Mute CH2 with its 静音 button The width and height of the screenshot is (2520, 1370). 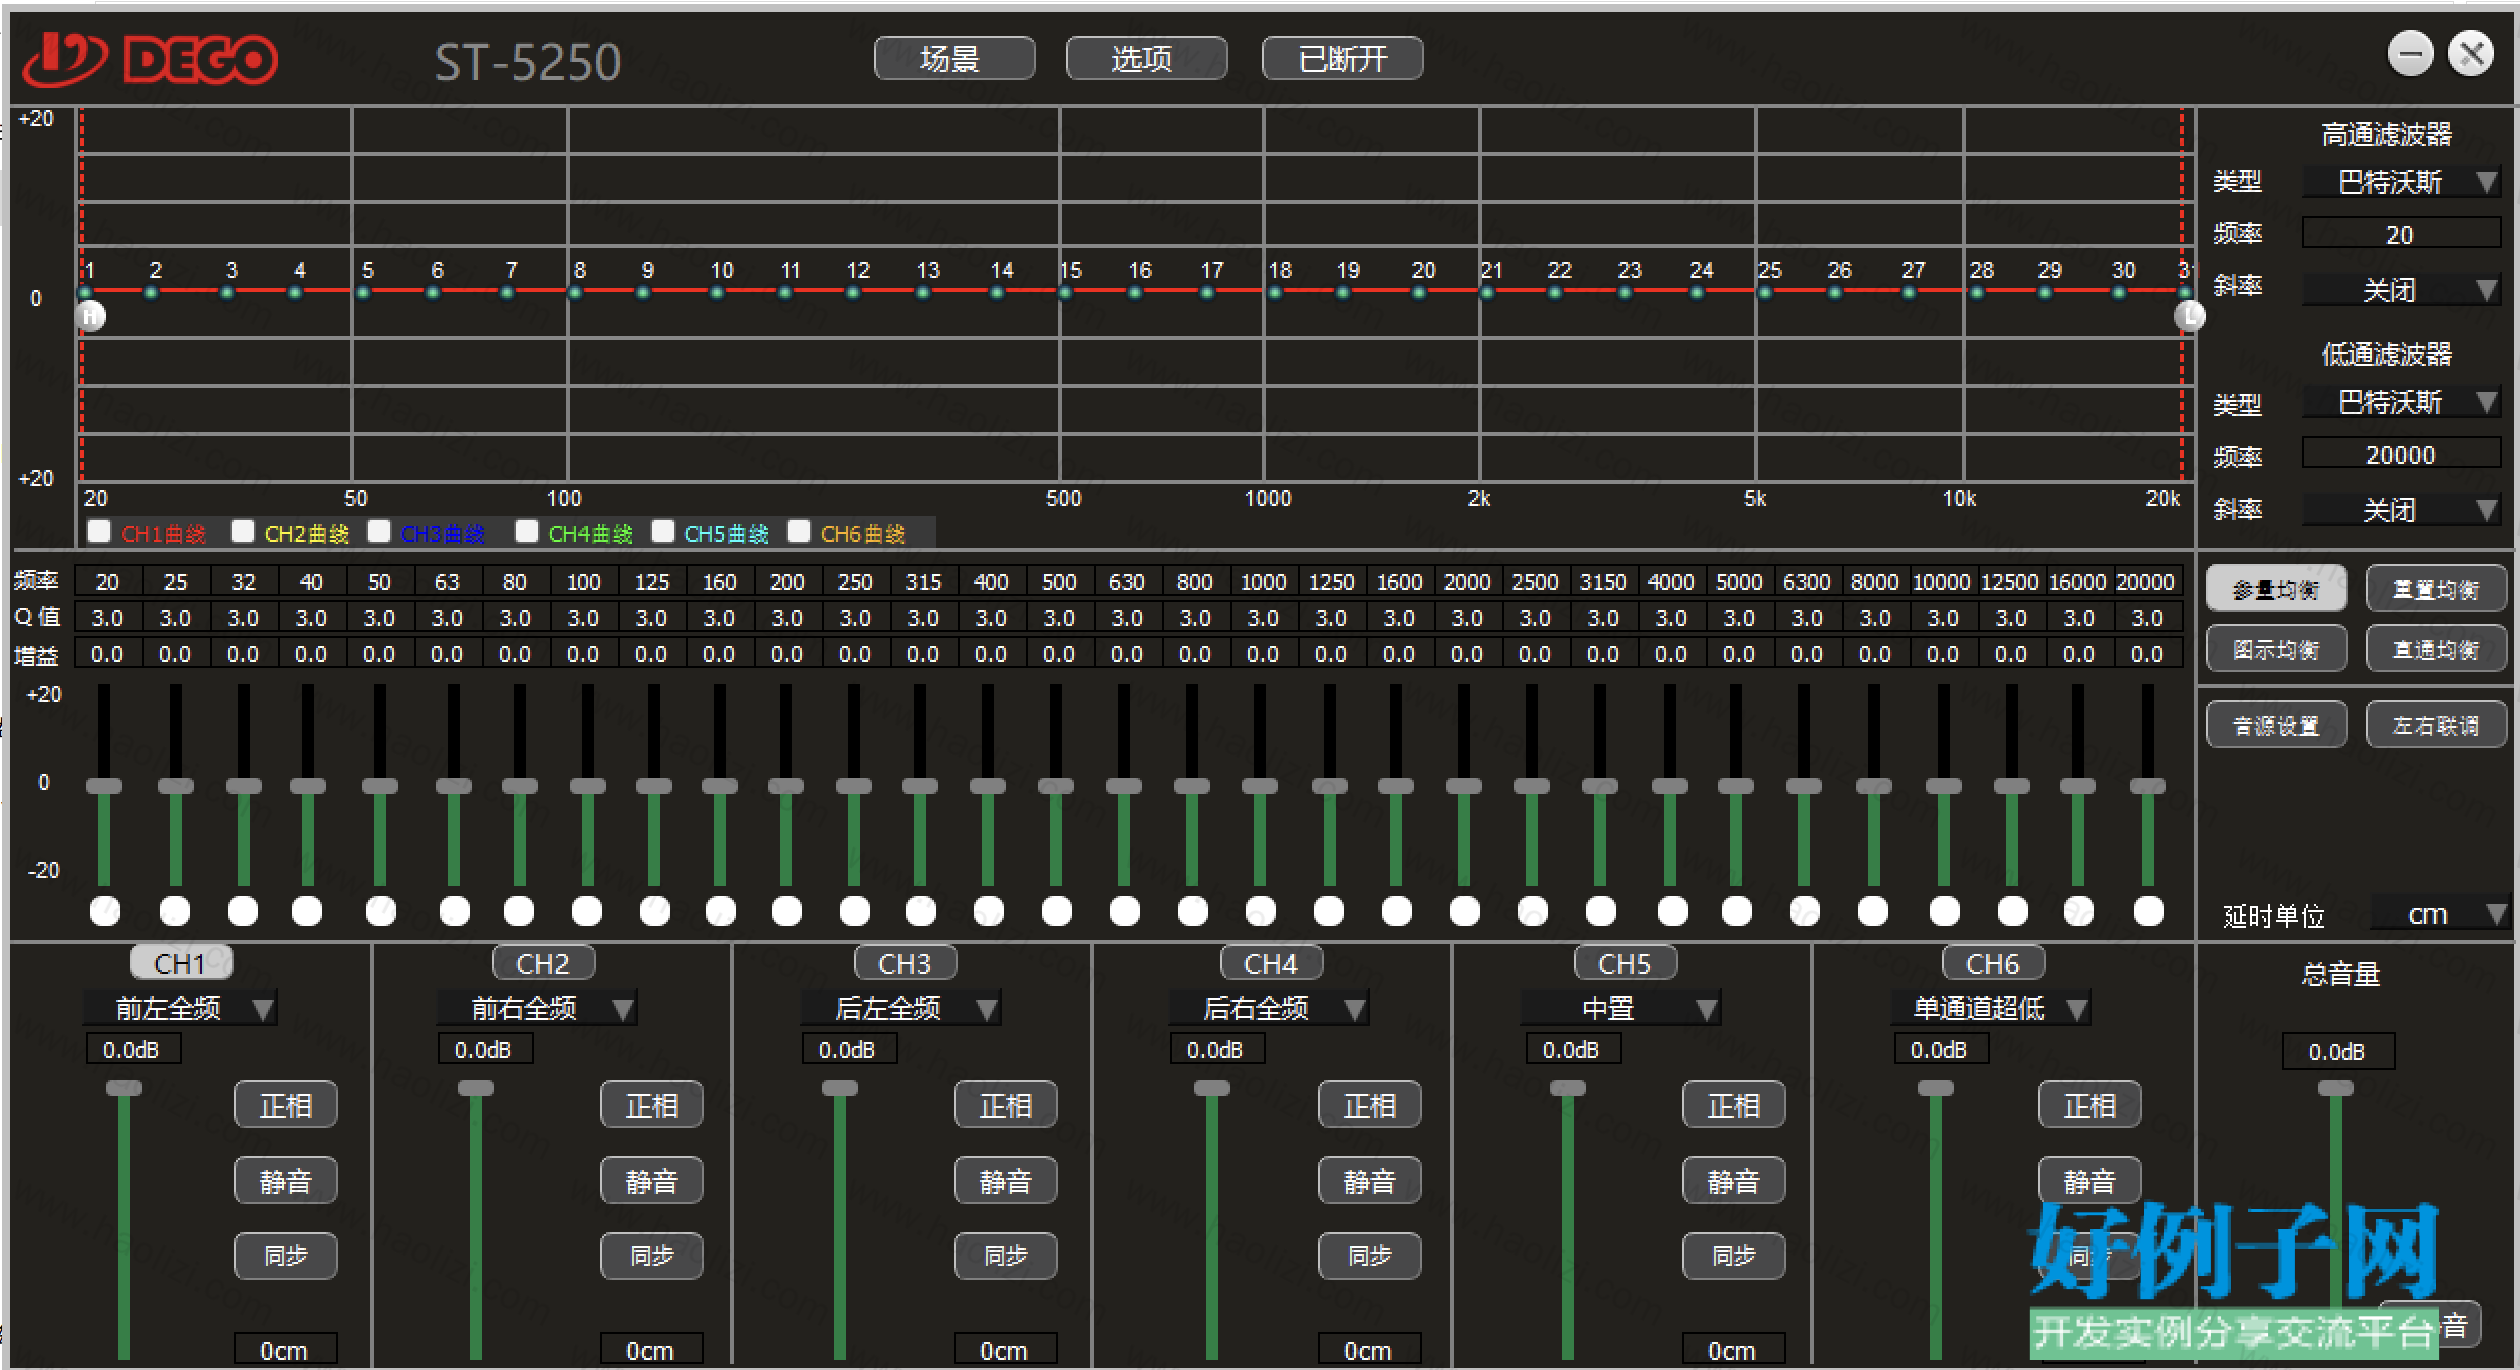click(652, 1181)
